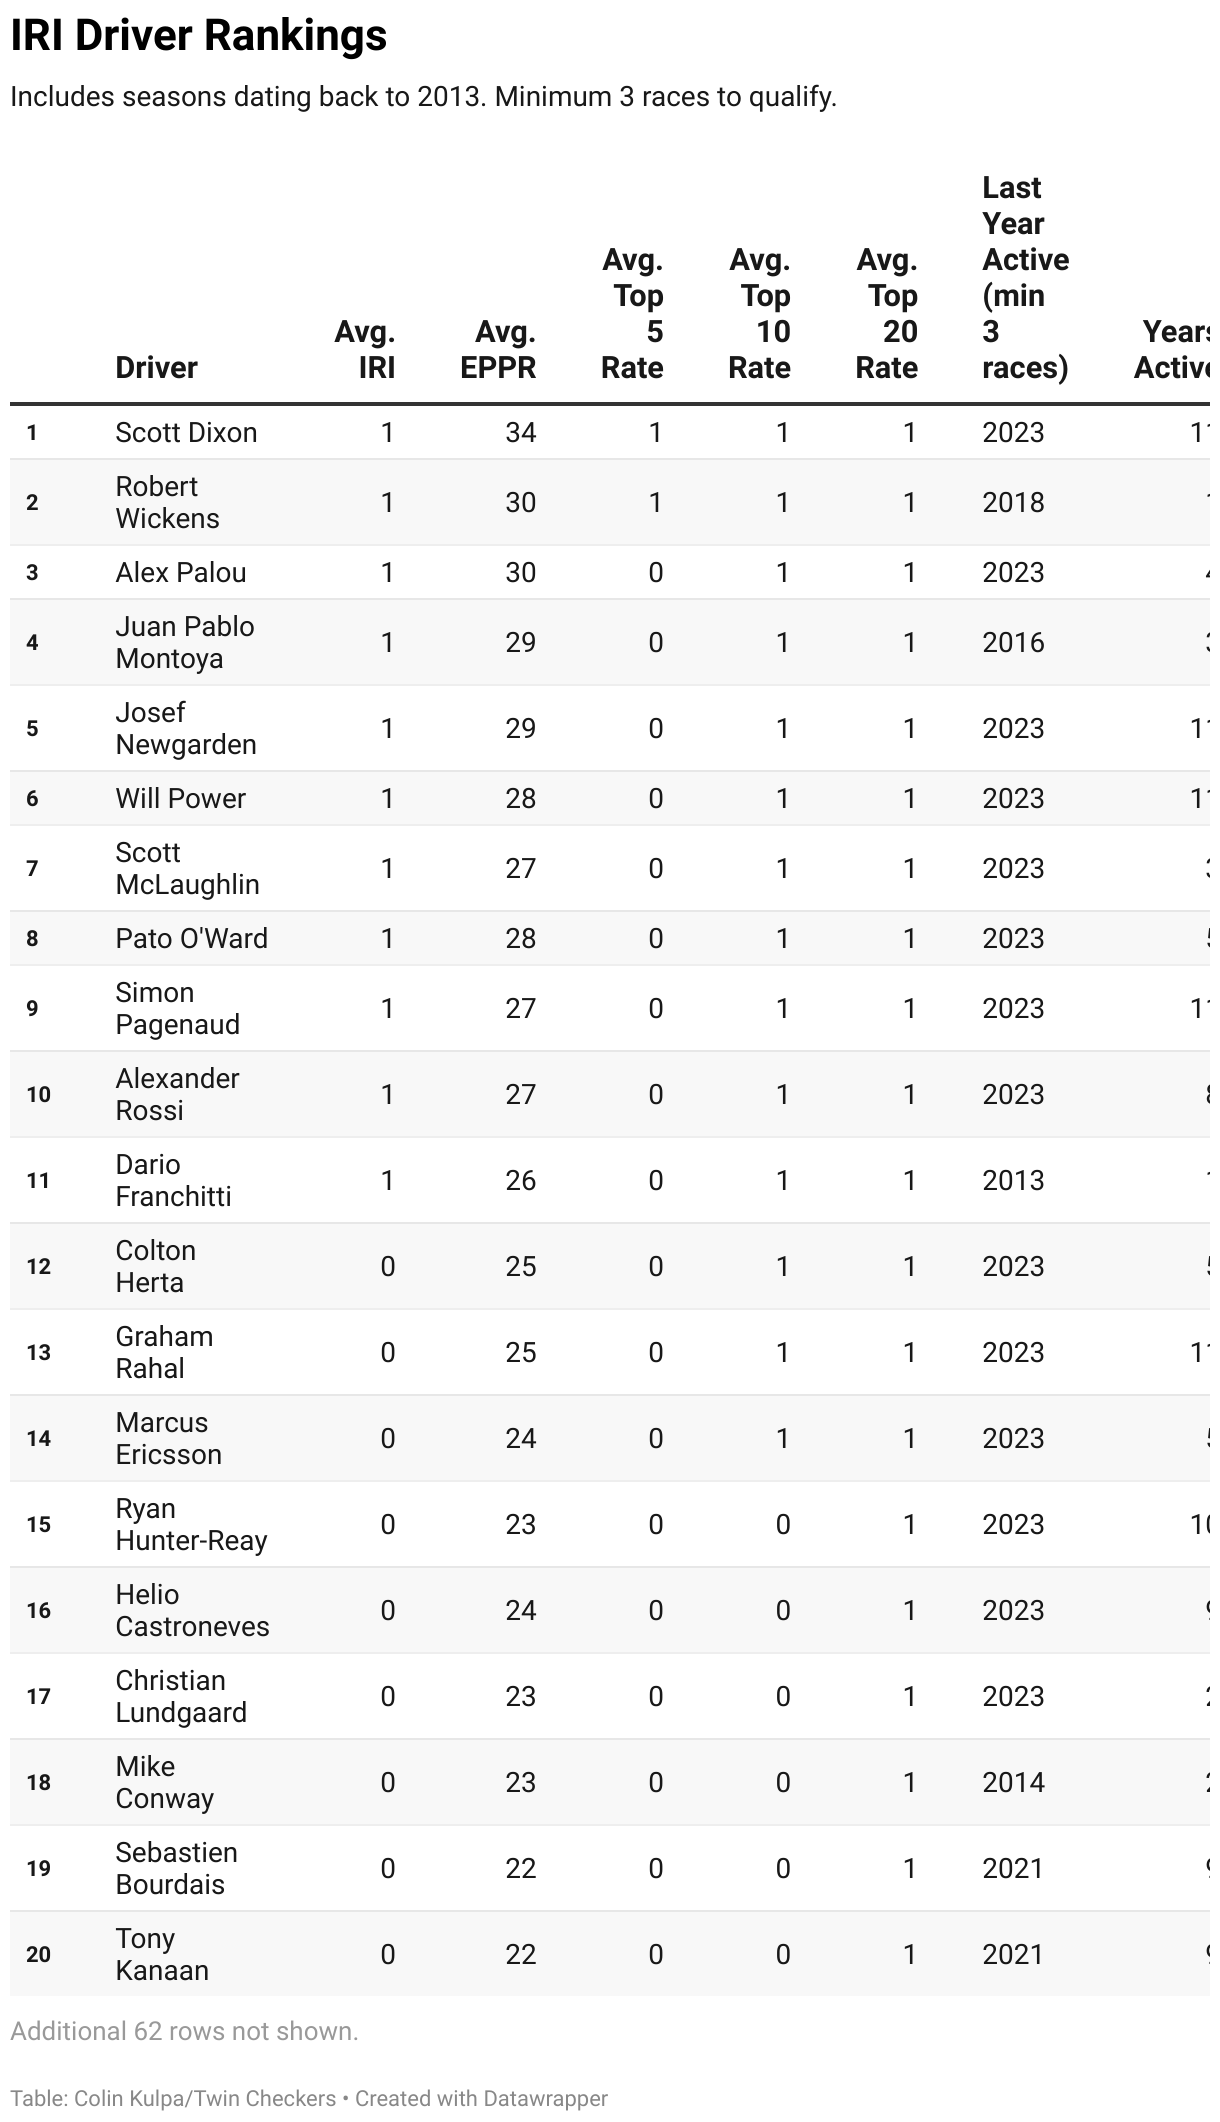
Task: Sort by Avg. IRI column header
Action: click(x=365, y=349)
